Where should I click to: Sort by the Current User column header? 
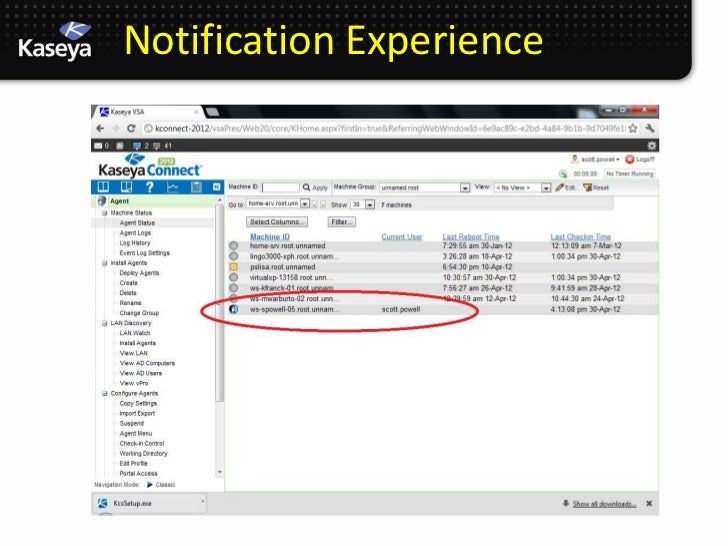click(x=402, y=237)
